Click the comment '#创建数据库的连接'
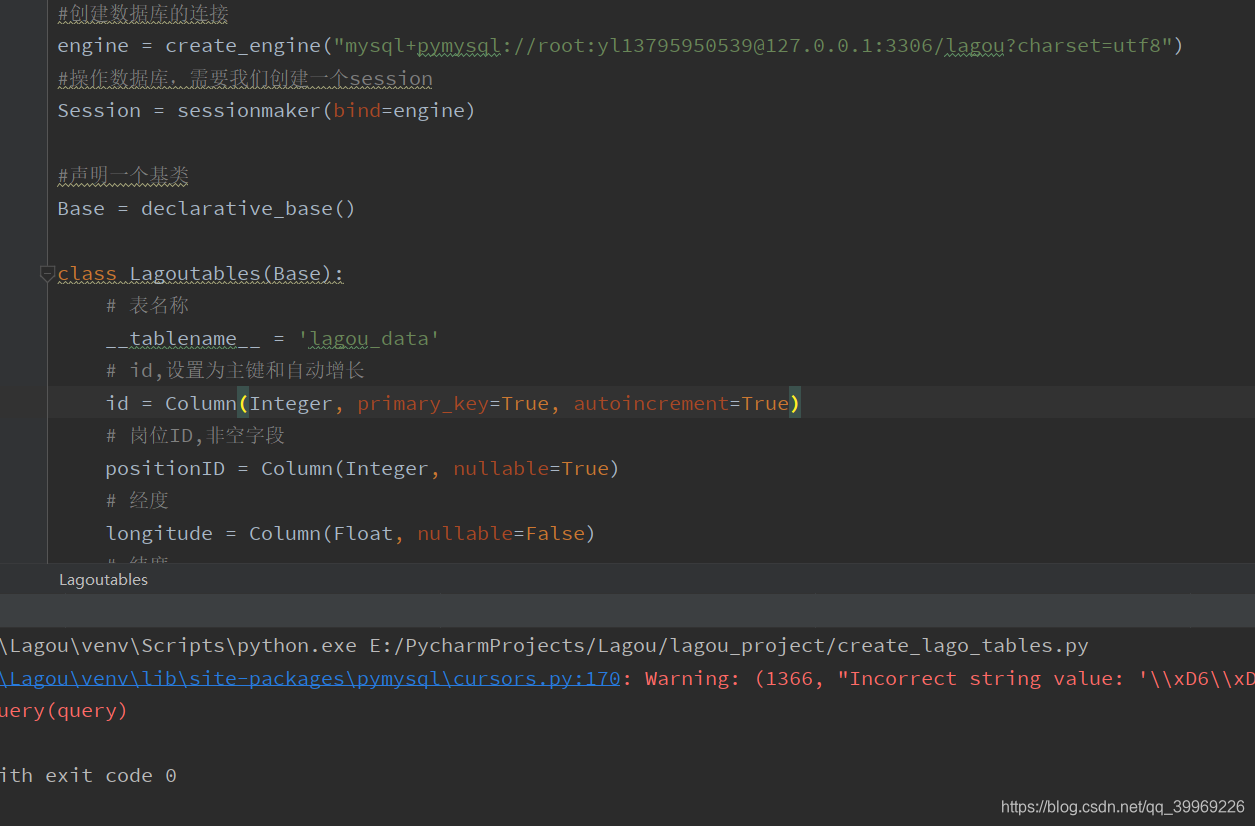The width and height of the screenshot is (1255, 826). point(143,14)
